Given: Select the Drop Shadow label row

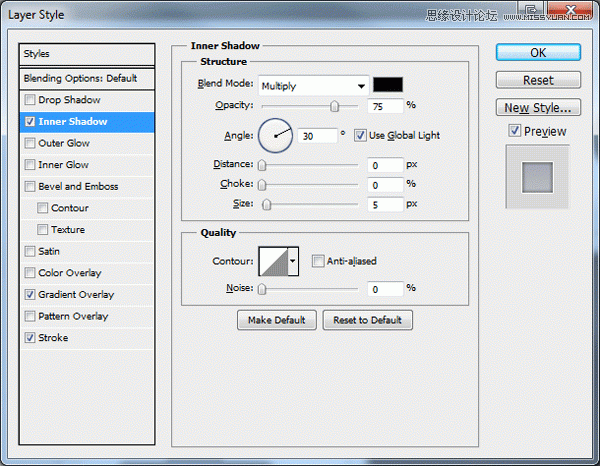Looking at the screenshot, I should [x=69, y=100].
